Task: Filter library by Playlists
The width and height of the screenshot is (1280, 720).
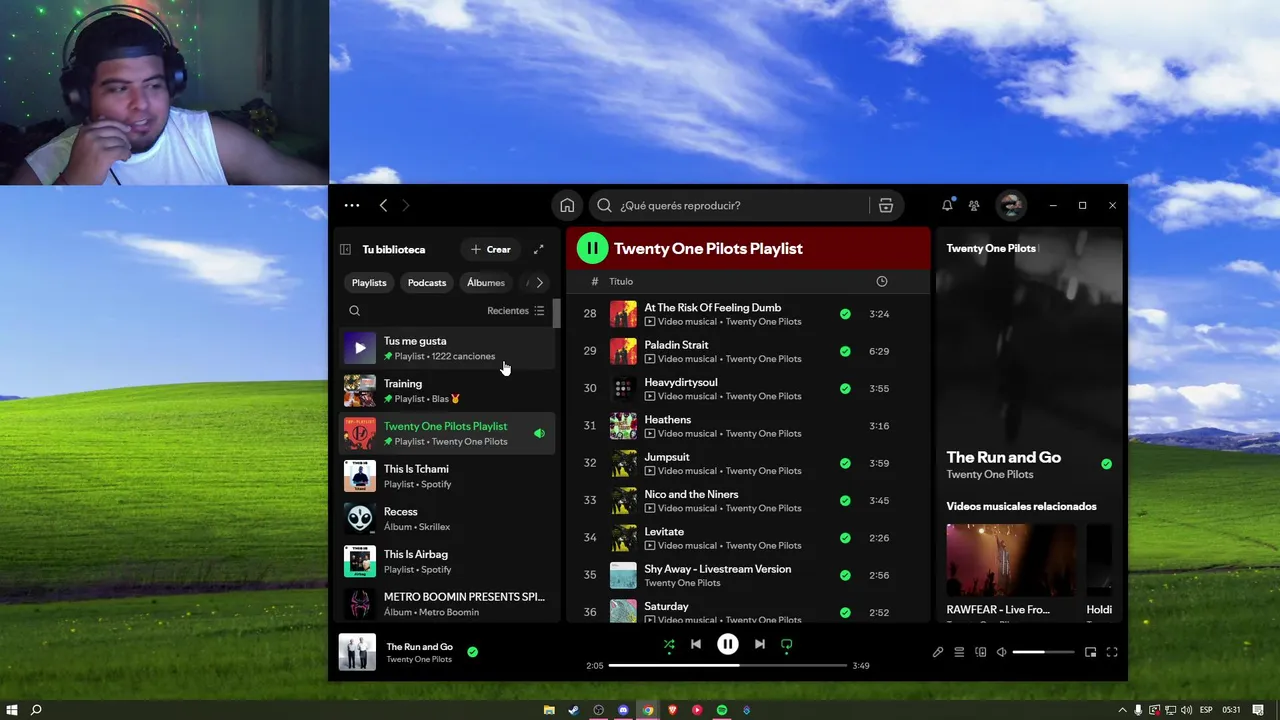Action: tap(369, 283)
